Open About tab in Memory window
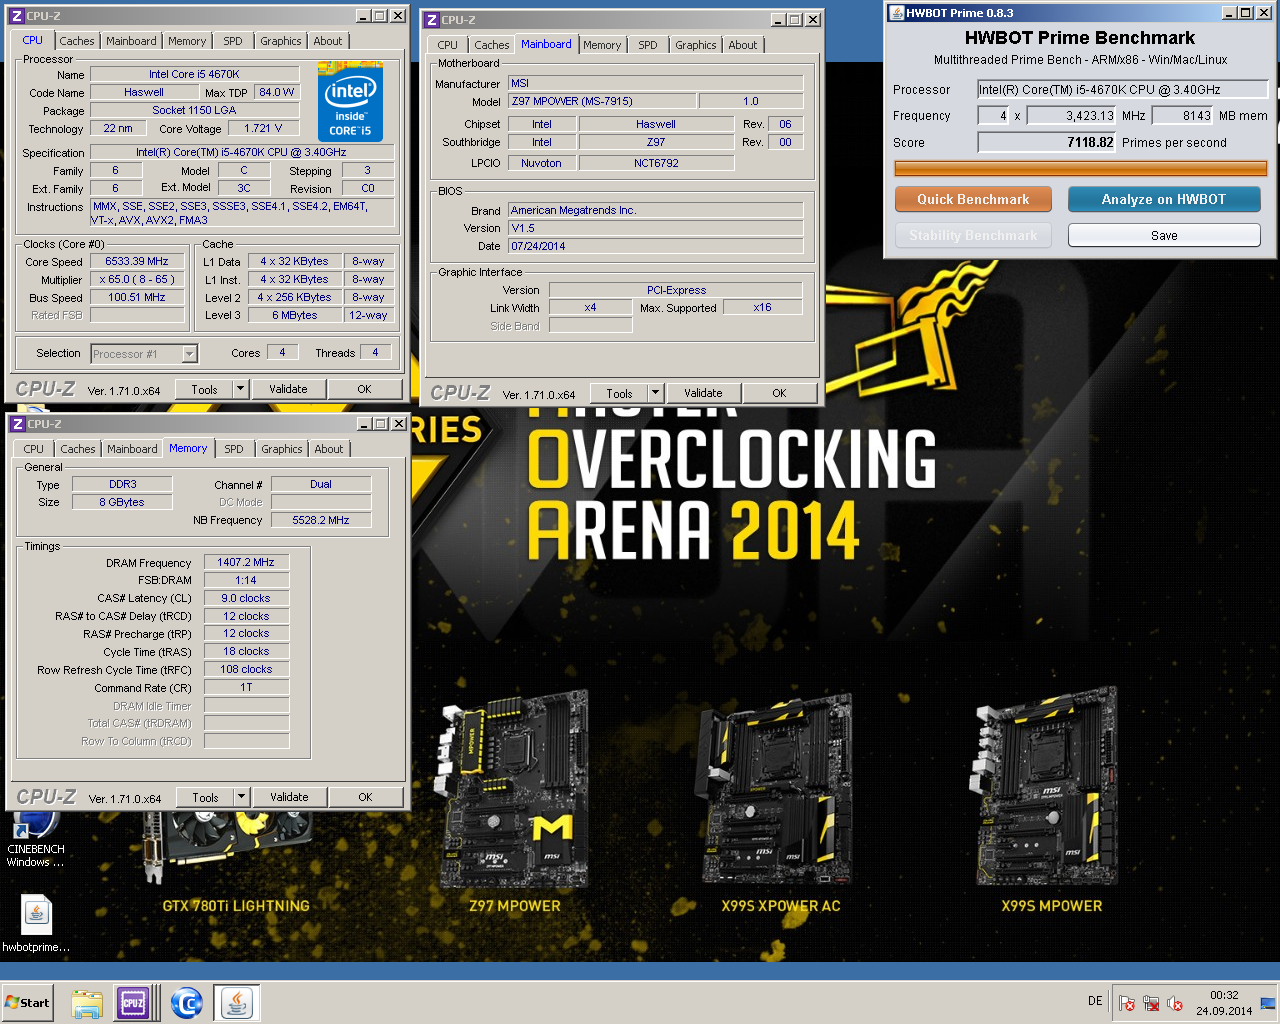Screen dimensions: 1280x1024 point(329,449)
